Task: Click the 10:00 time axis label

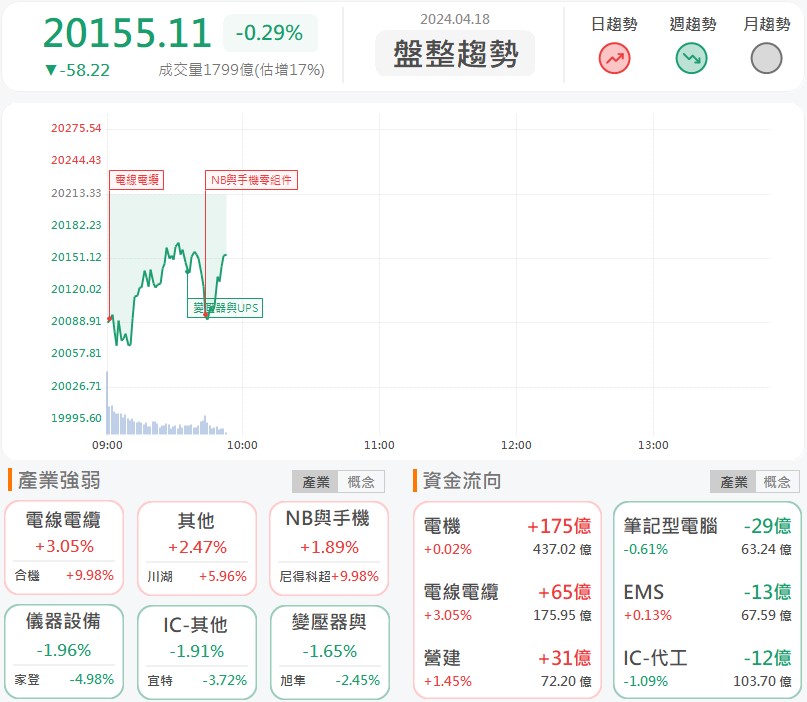Action: [242, 445]
